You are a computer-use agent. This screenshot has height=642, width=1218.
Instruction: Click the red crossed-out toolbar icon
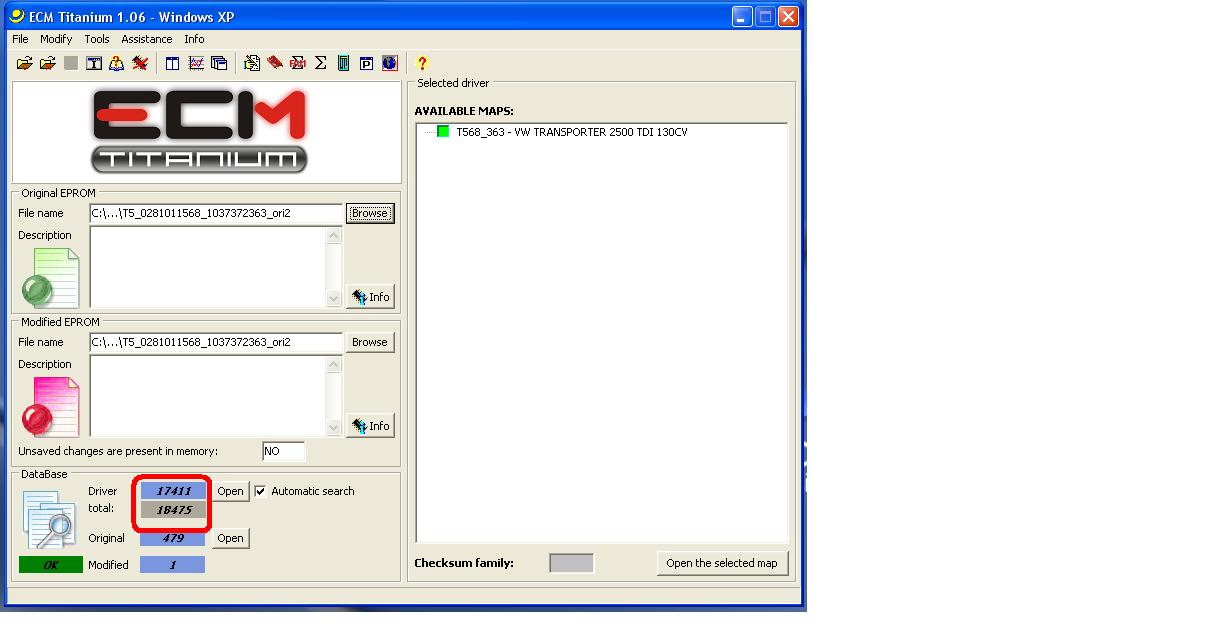pos(140,63)
